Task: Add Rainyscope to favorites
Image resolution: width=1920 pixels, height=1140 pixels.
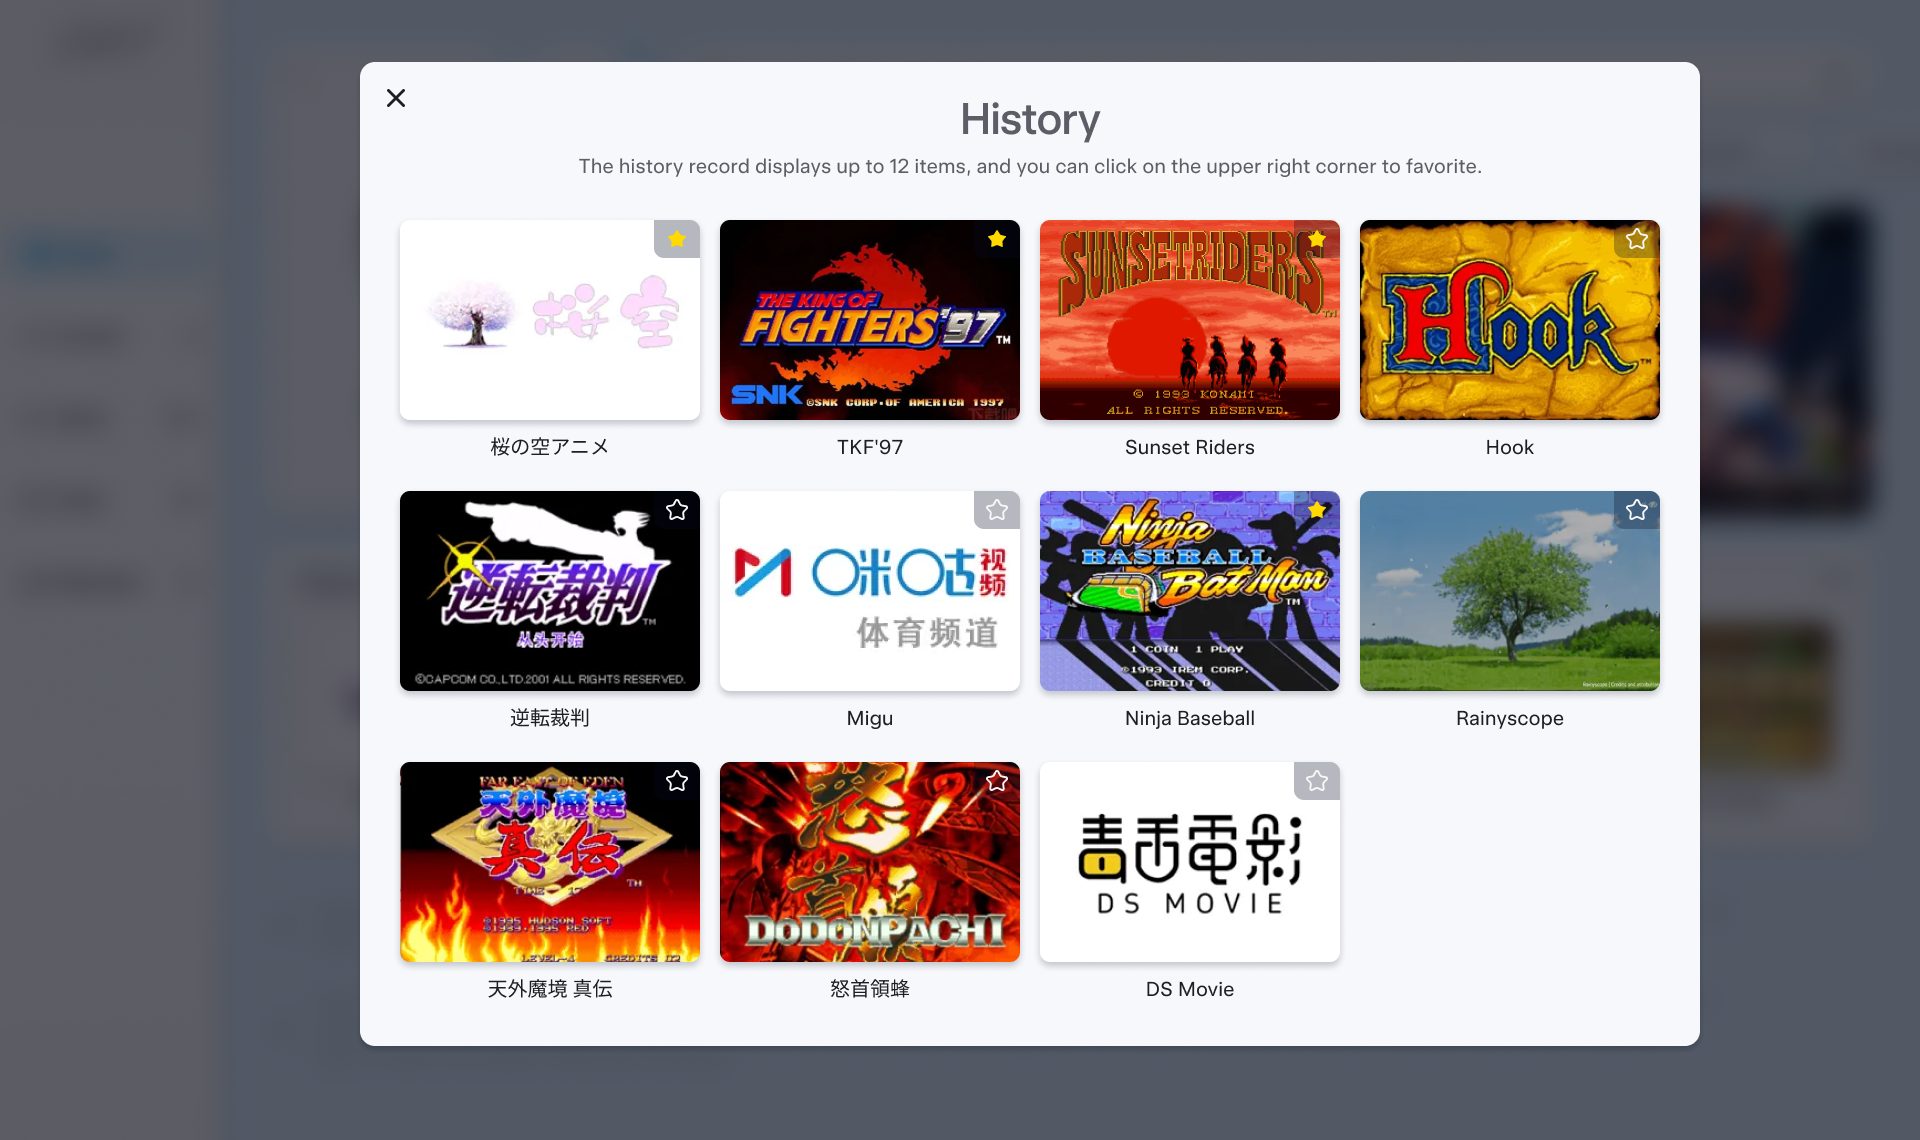Action: click(x=1637, y=510)
